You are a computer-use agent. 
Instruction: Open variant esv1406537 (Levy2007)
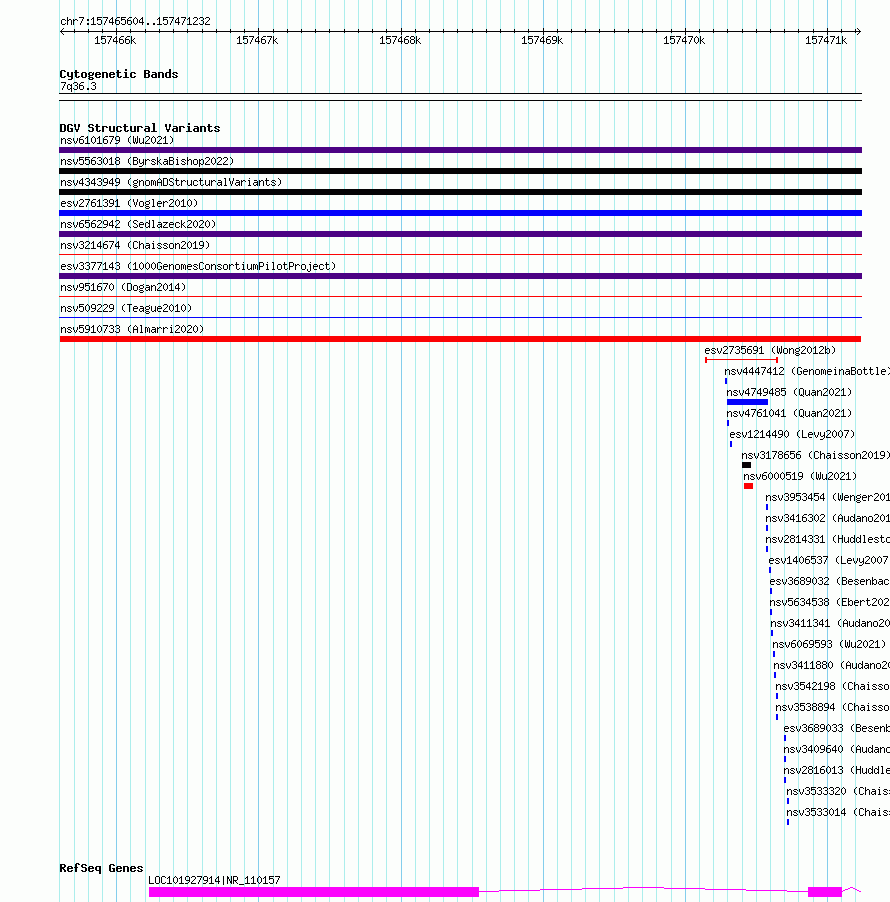[829, 560]
